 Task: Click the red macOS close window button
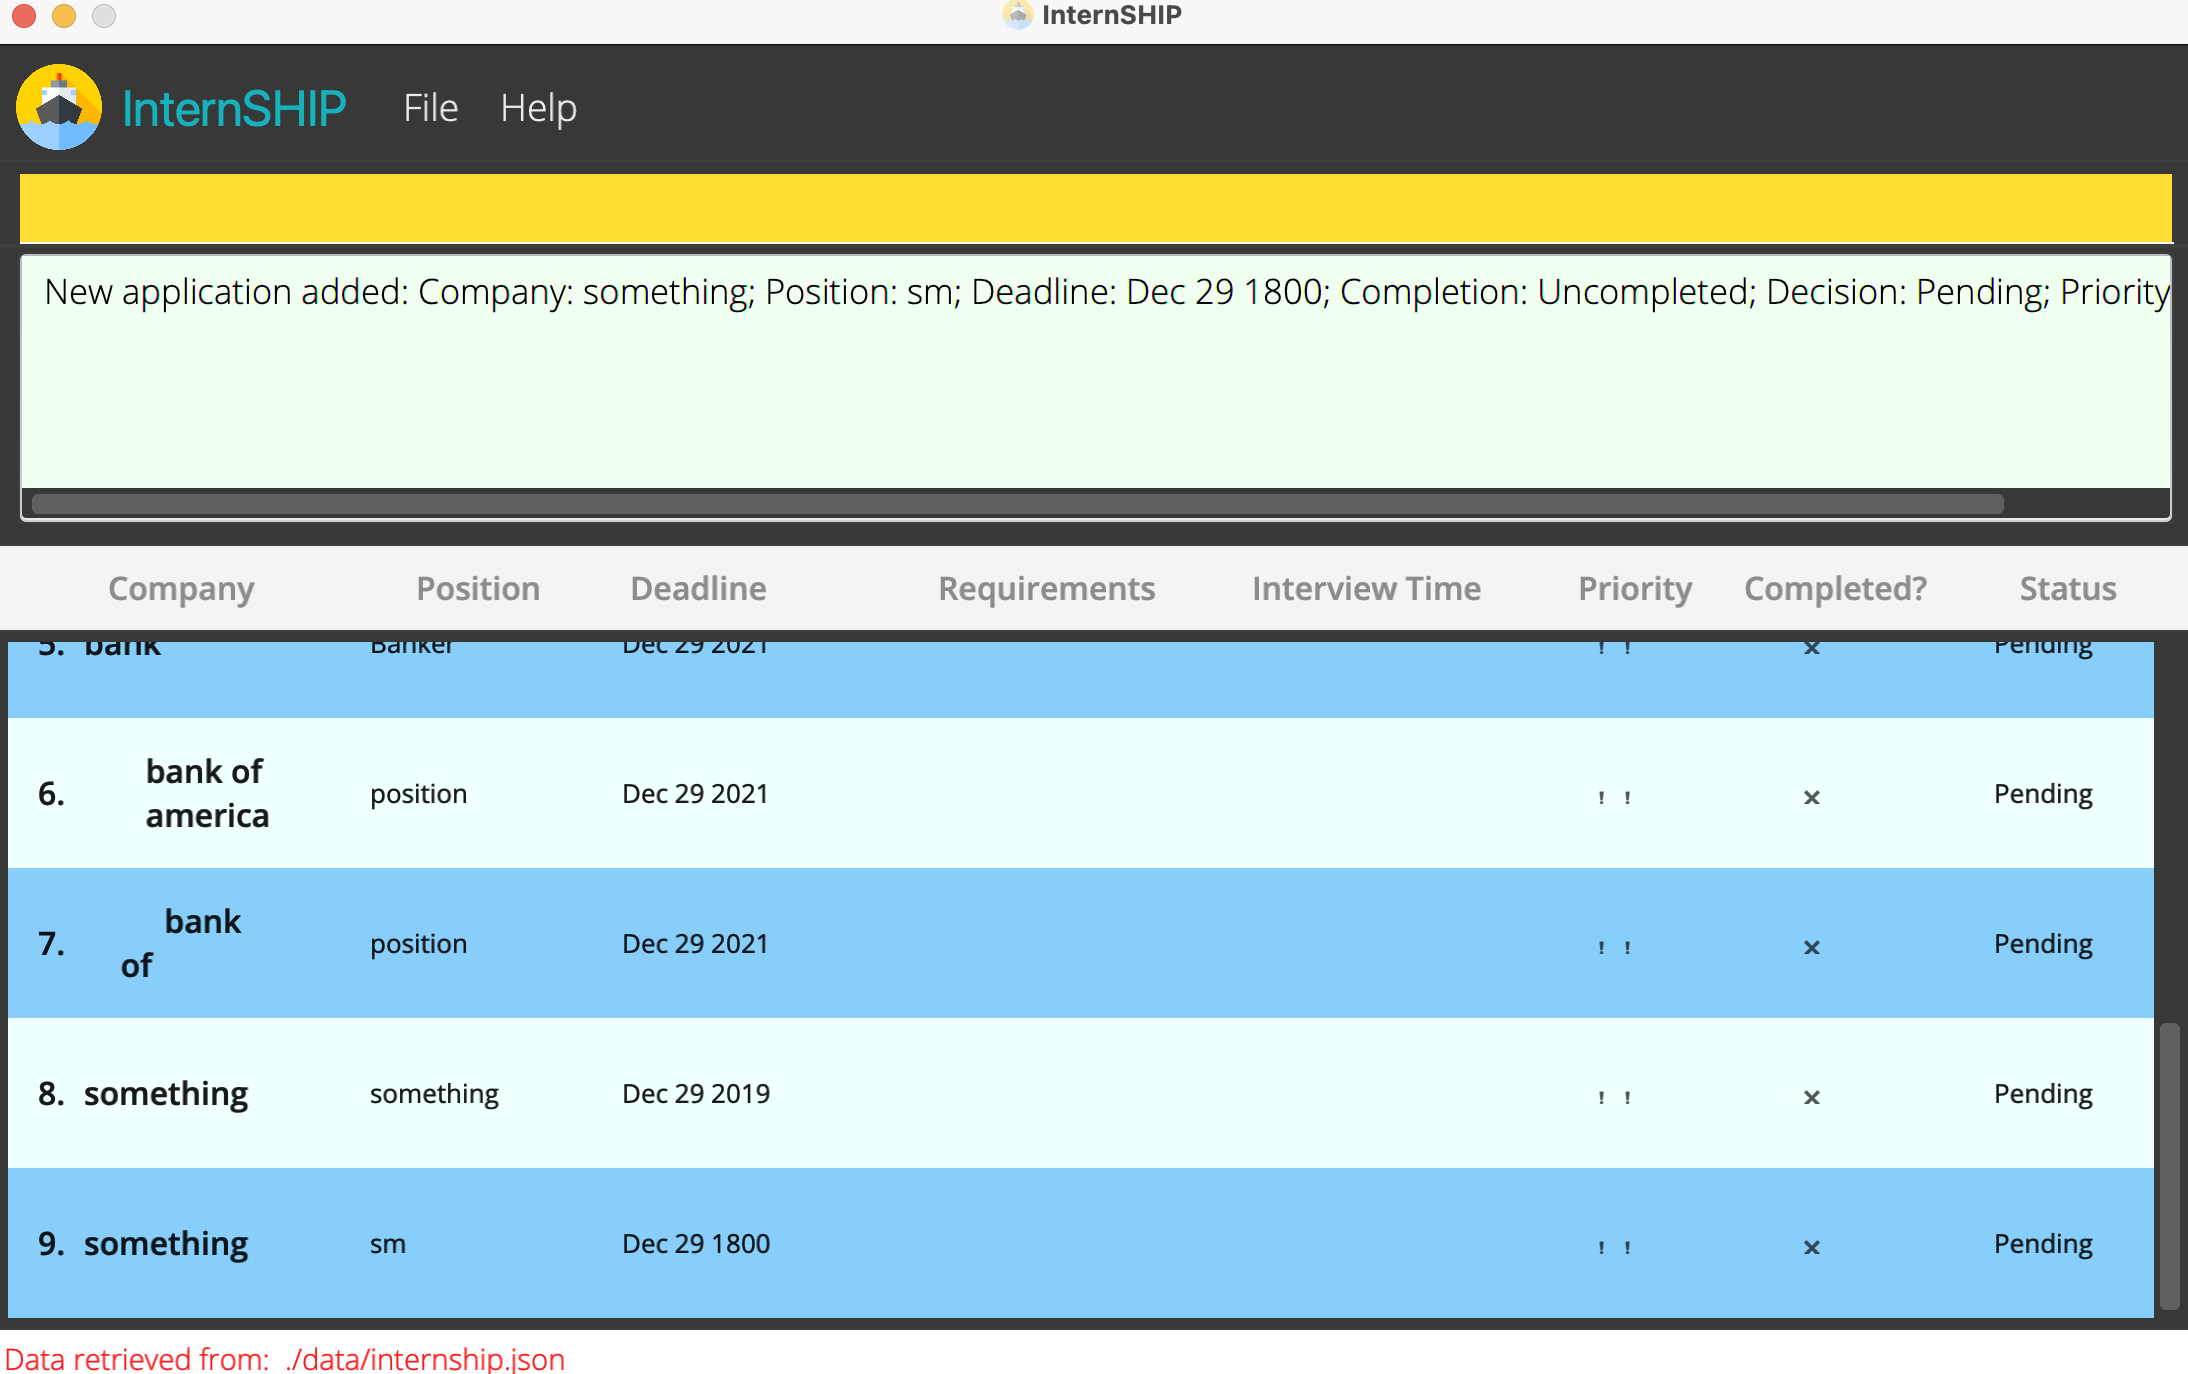[x=24, y=16]
